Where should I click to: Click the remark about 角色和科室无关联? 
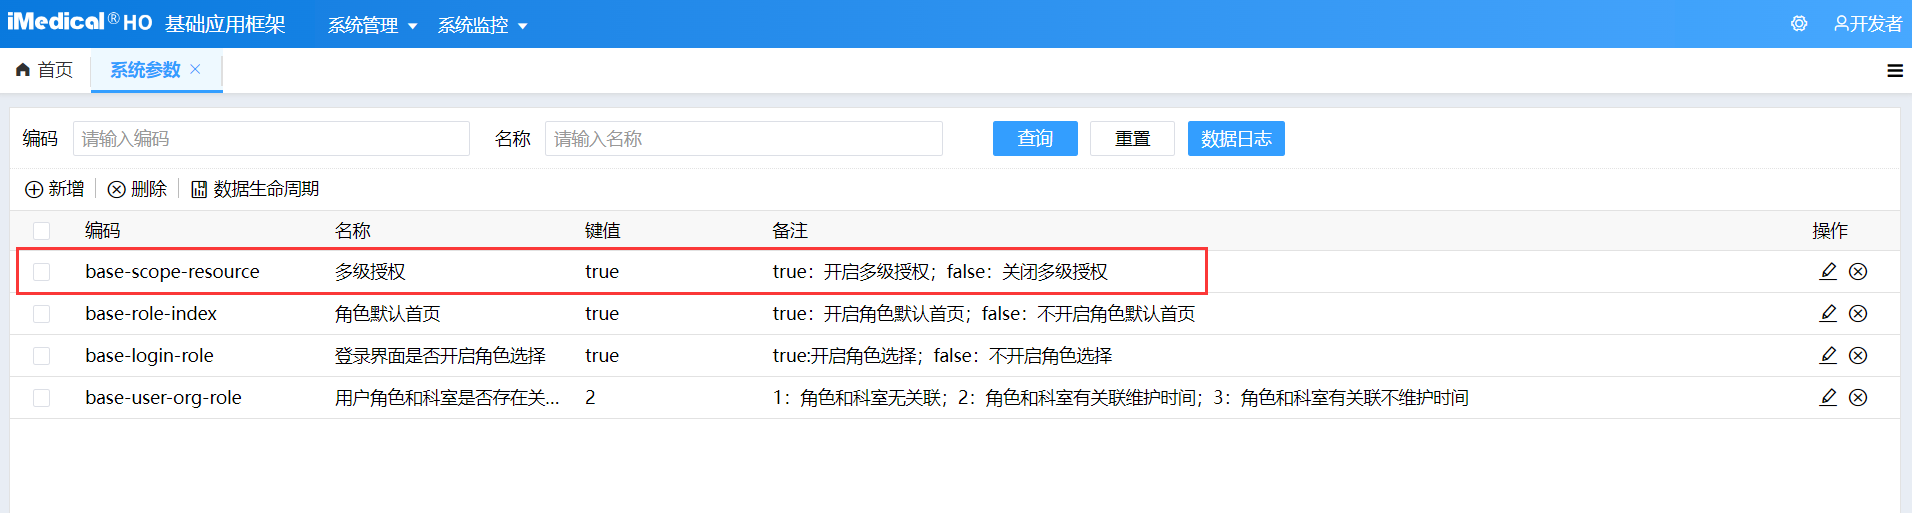(1120, 397)
